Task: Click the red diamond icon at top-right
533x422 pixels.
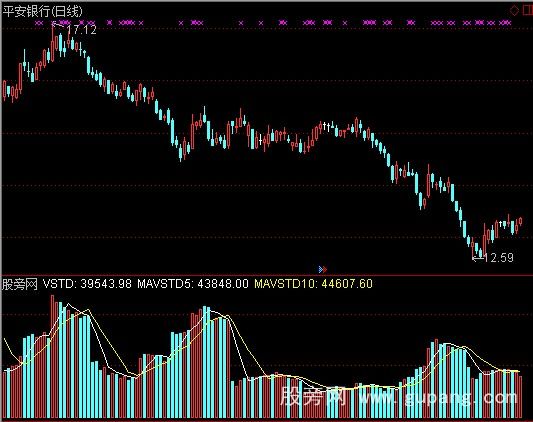Action: click(x=514, y=11)
